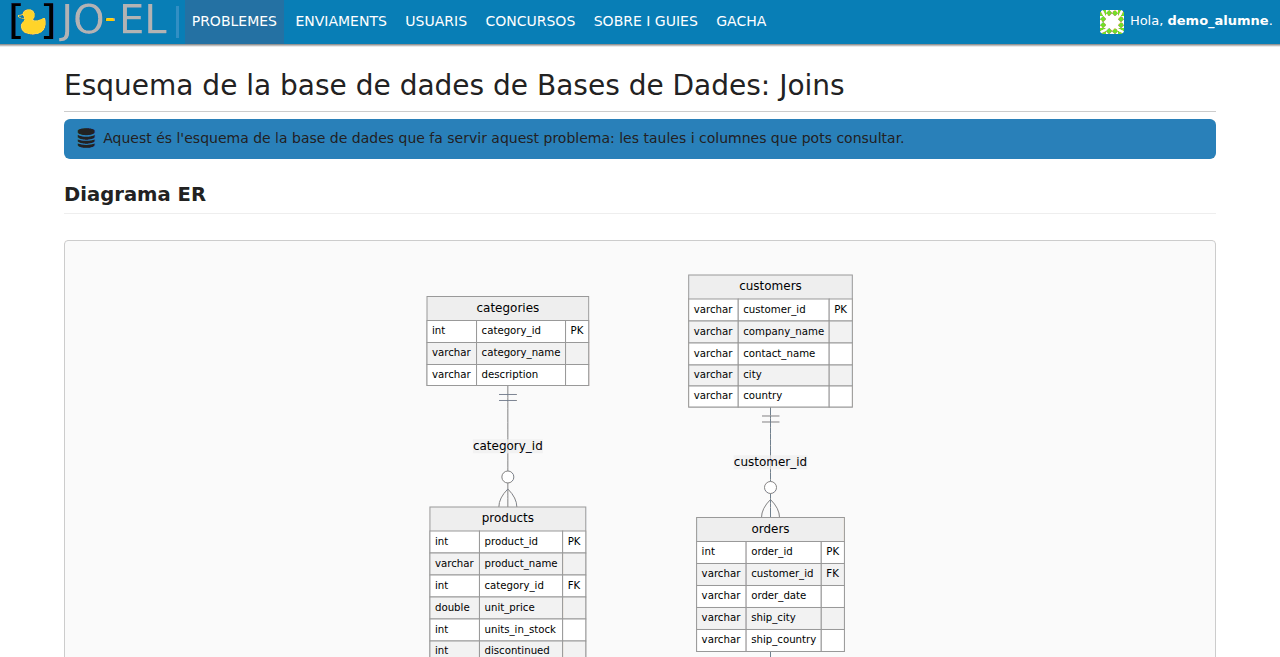Click company_name column in customers table
The height and width of the screenshot is (657, 1280).
click(x=784, y=332)
